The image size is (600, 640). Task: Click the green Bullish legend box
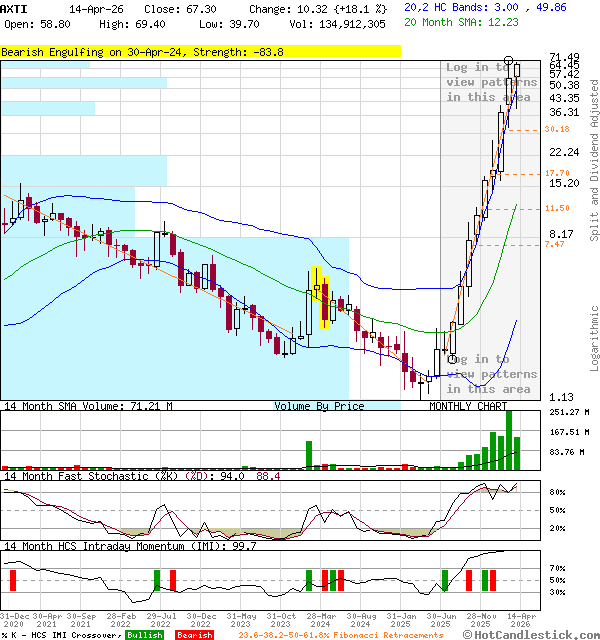click(144, 635)
